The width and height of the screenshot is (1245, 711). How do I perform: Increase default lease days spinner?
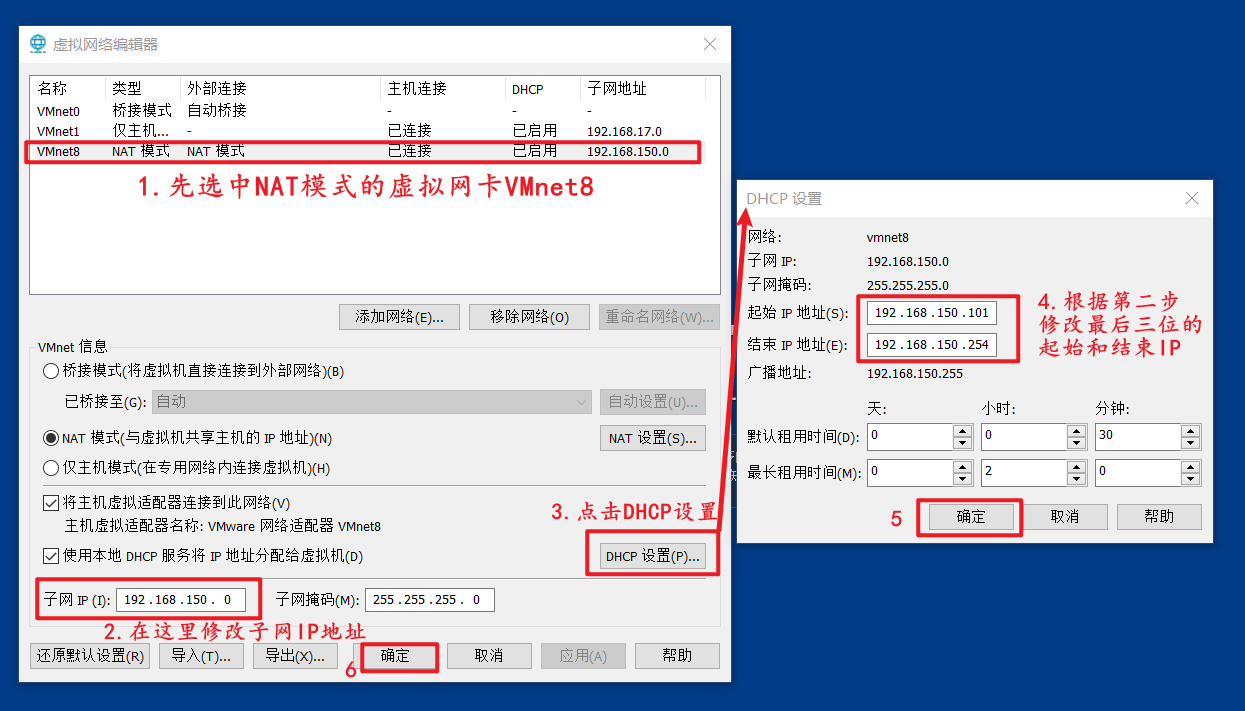click(x=962, y=431)
